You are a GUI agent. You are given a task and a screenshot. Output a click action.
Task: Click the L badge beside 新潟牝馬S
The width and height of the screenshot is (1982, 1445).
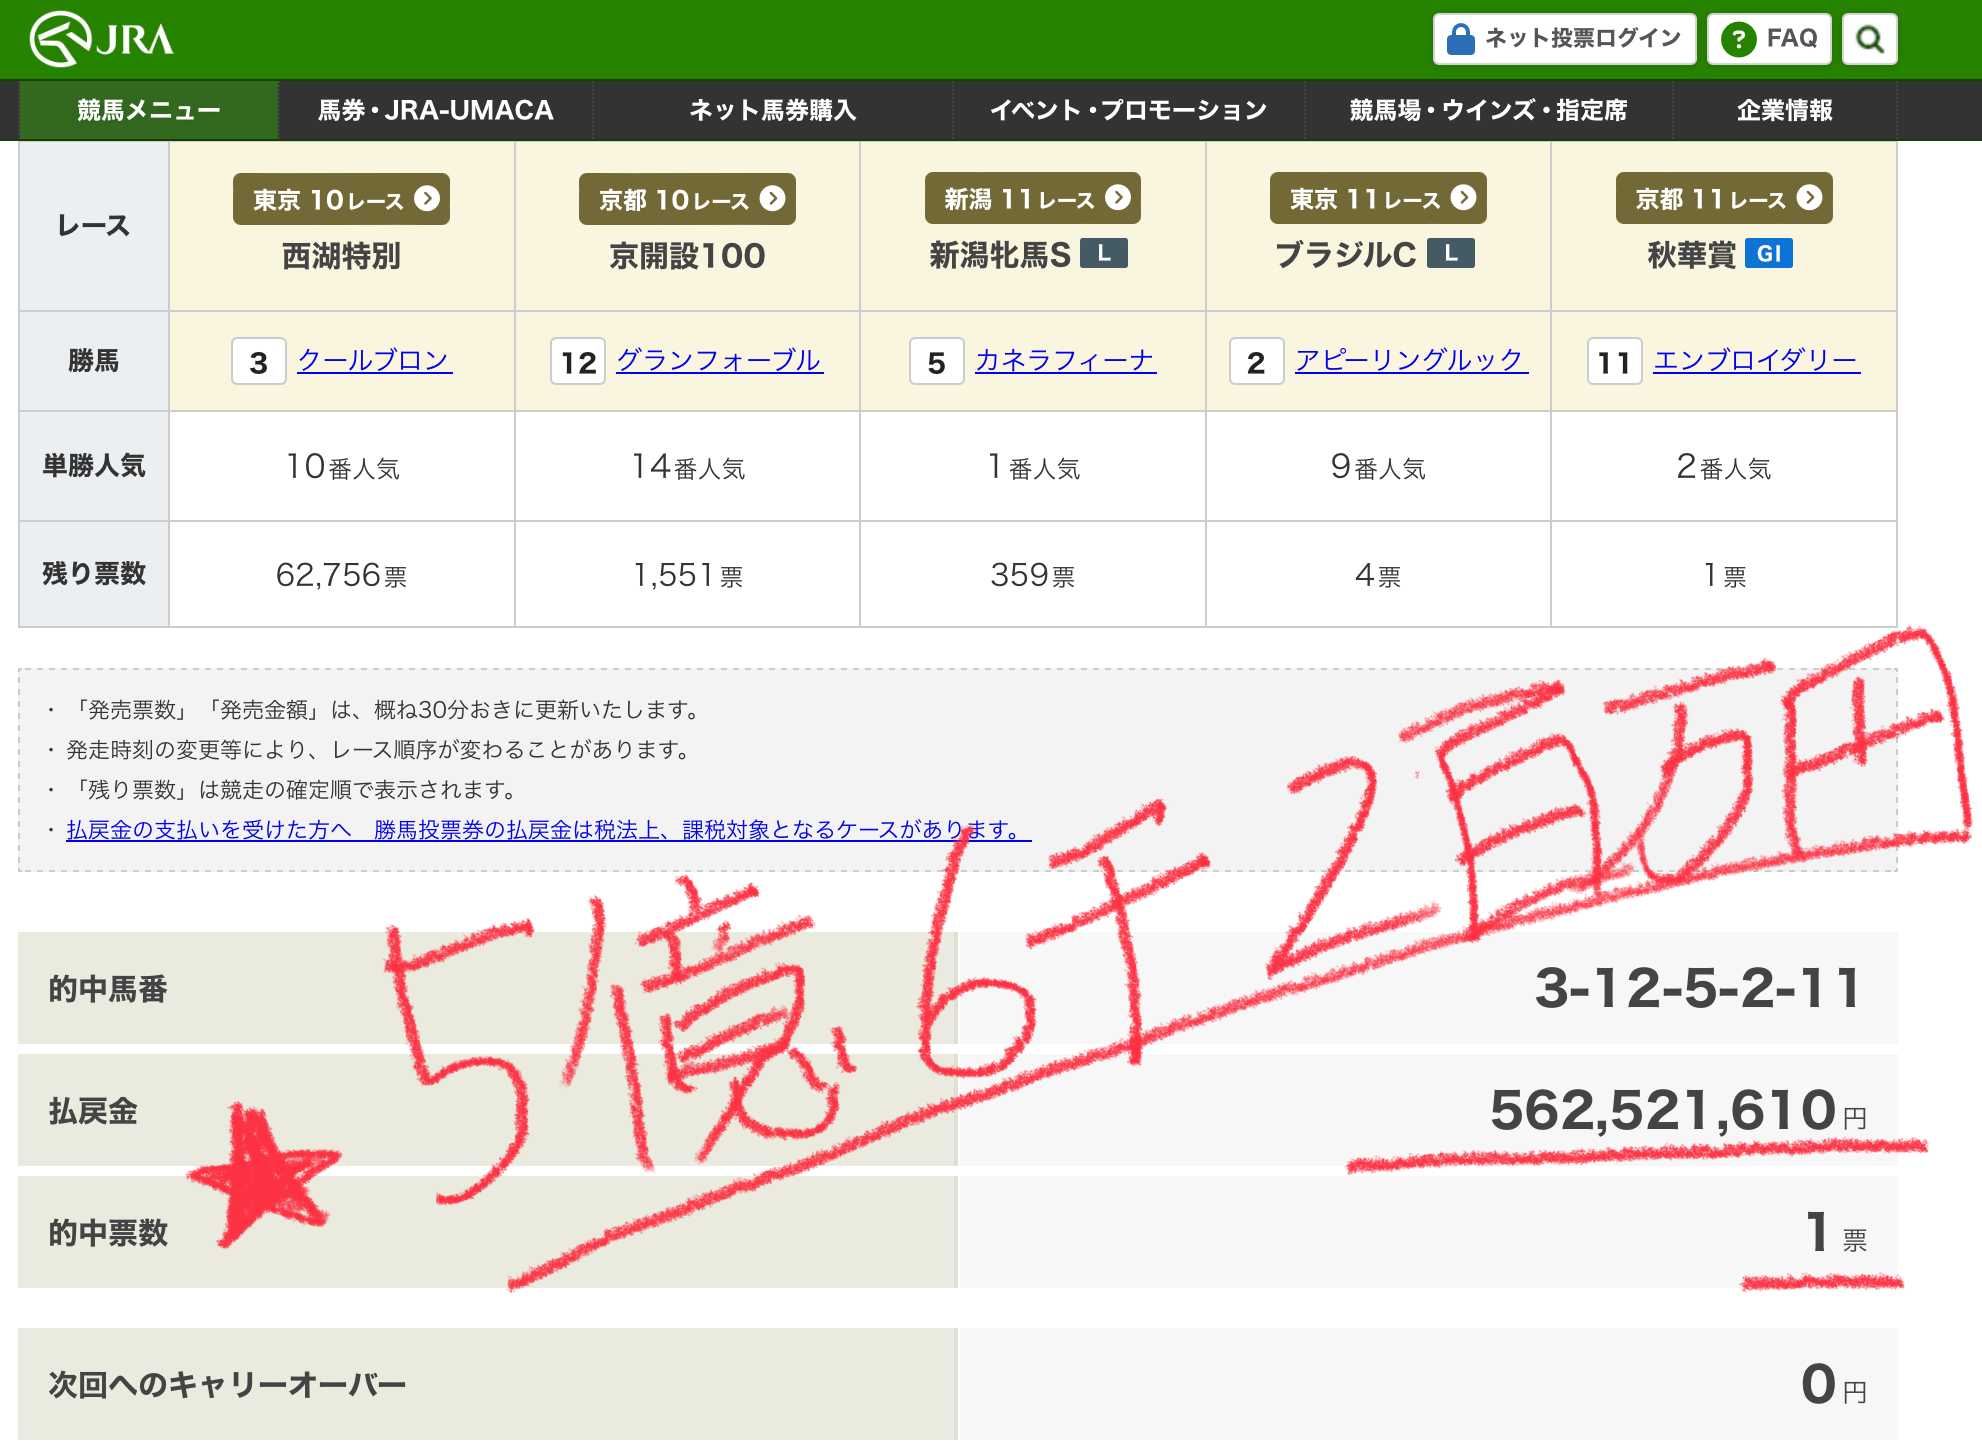tap(1103, 254)
